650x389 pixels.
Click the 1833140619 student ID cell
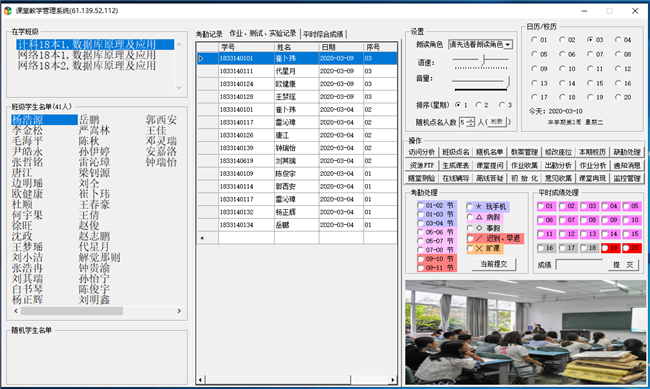pyautogui.click(x=246, y=161)
